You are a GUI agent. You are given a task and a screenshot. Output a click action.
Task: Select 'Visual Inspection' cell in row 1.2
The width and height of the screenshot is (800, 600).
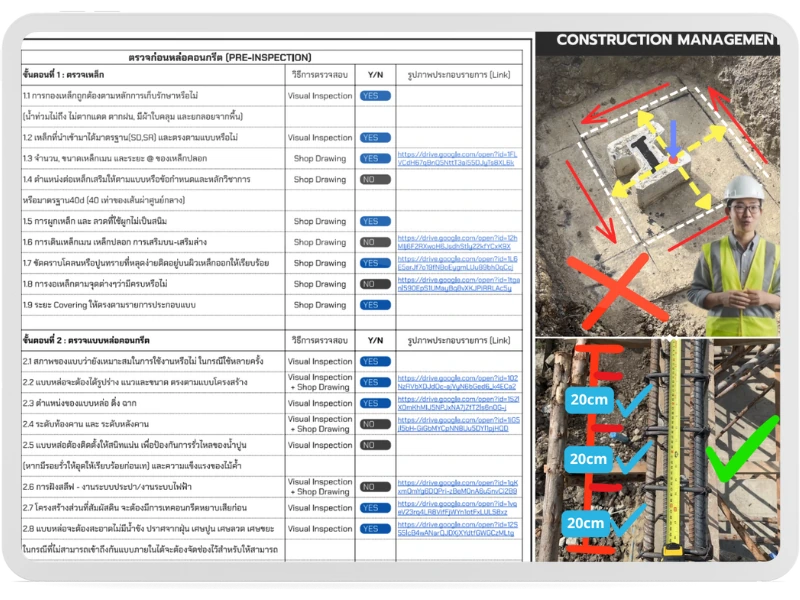point(320,138)
